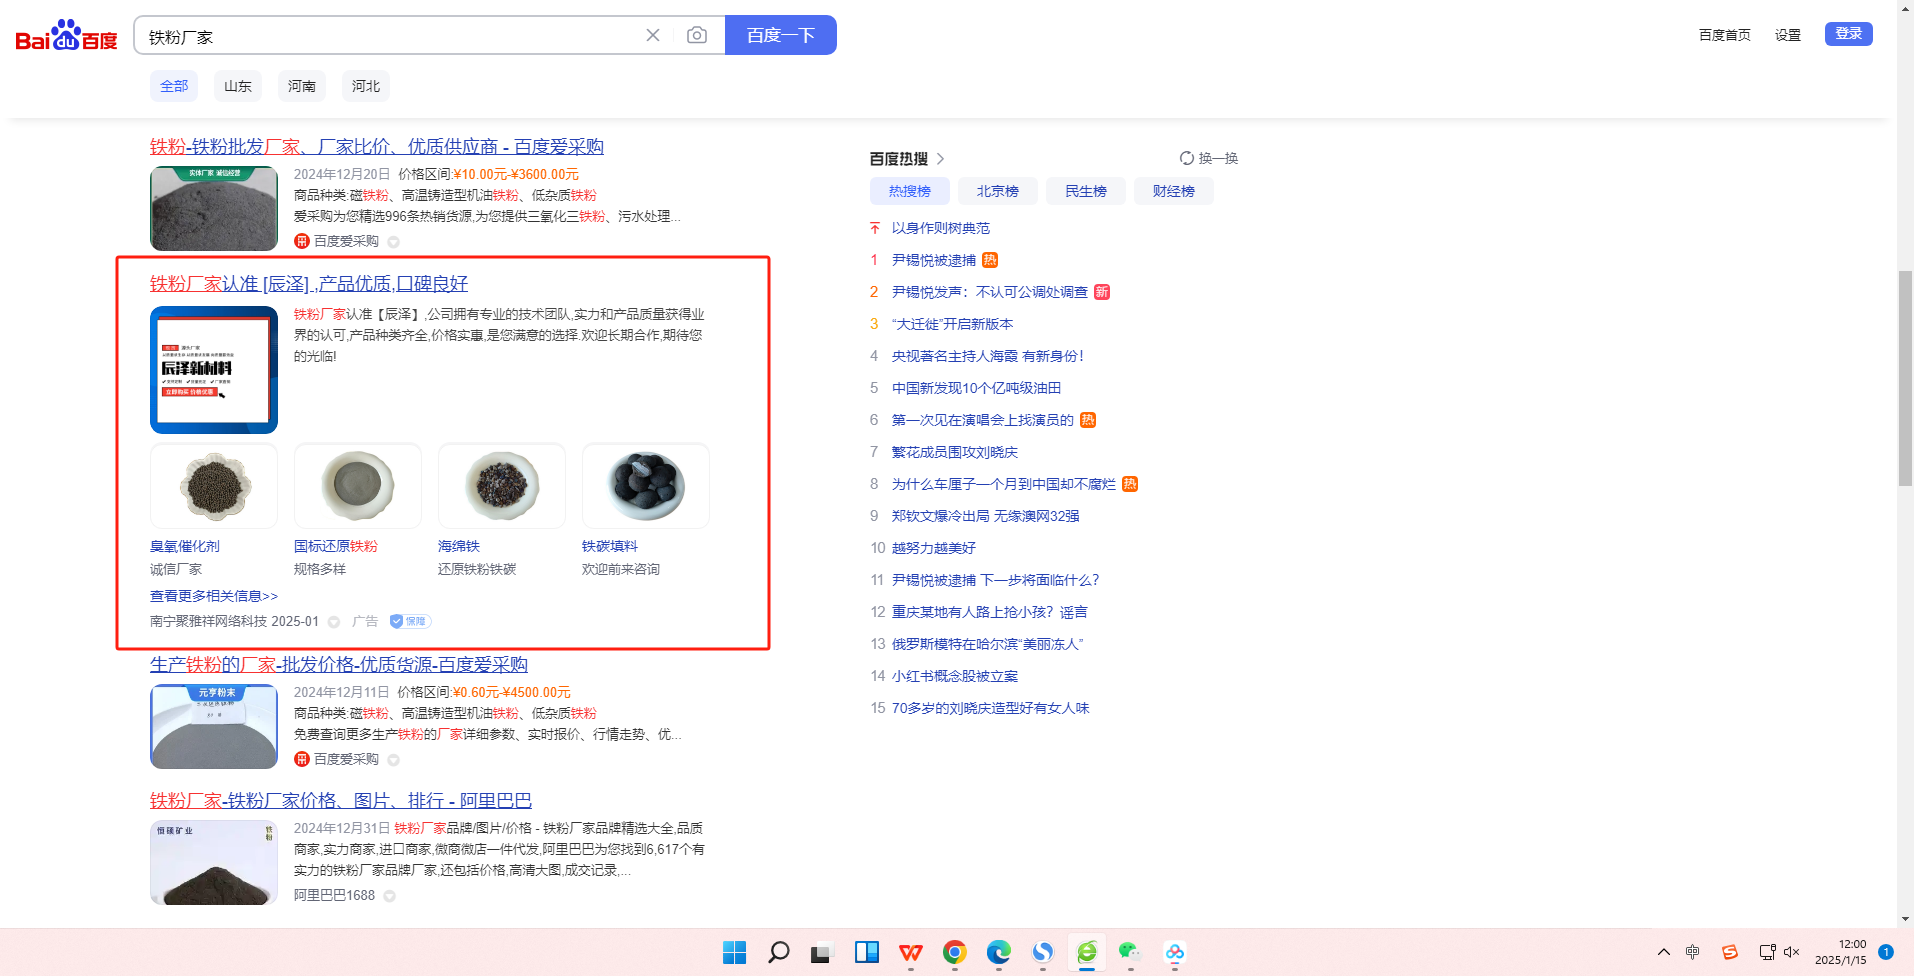The width and height of the screenshot is (1914, 976).
Task: Open Task View in taskbar
Action: (822, 952)
